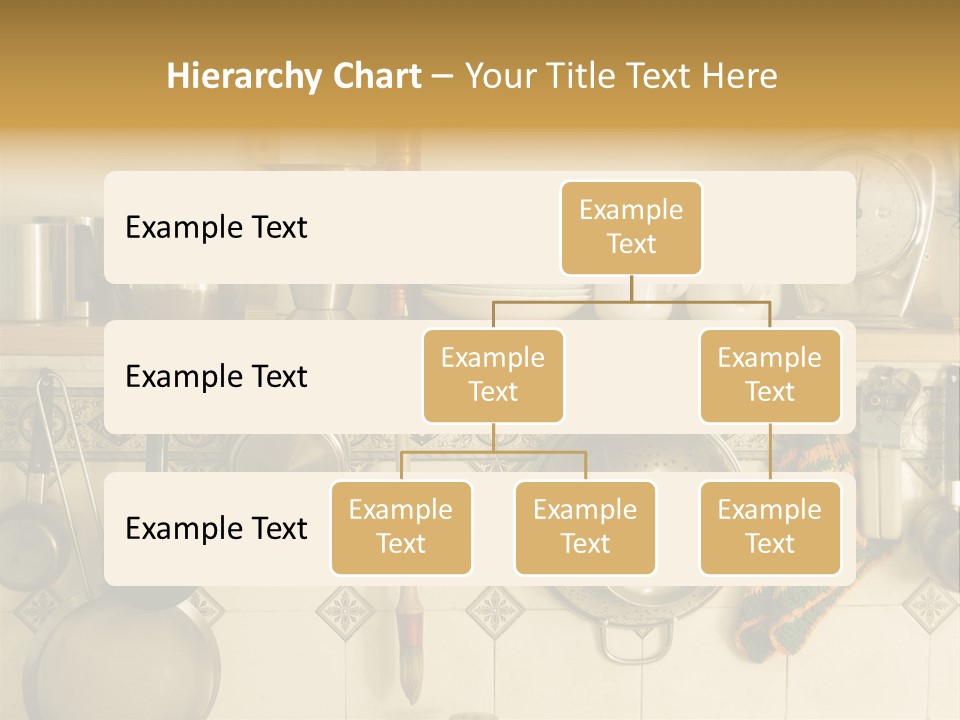Click empty top row band right of top box
960x720 pixels.
click(x=780, y=228)
